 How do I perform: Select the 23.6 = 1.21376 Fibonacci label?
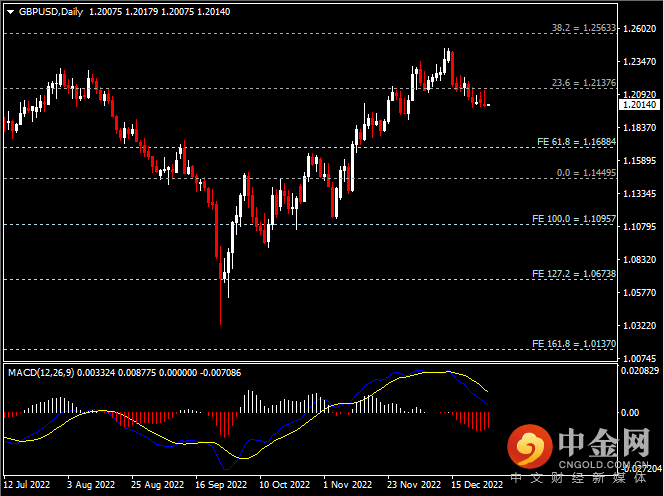tap(584, 83)
